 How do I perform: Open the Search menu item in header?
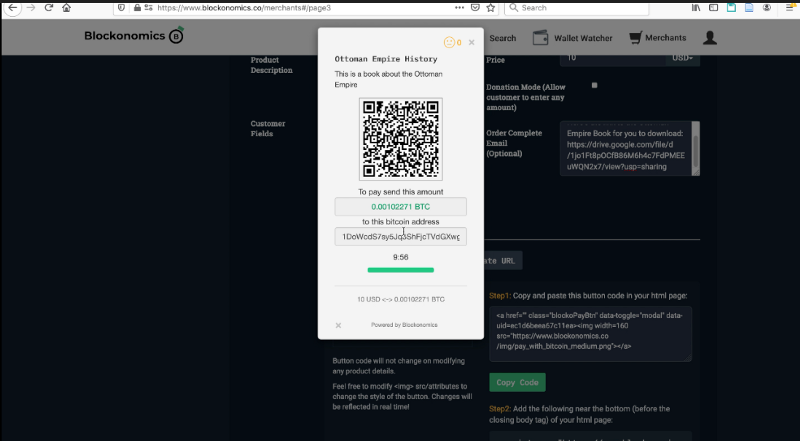[503, 38]
